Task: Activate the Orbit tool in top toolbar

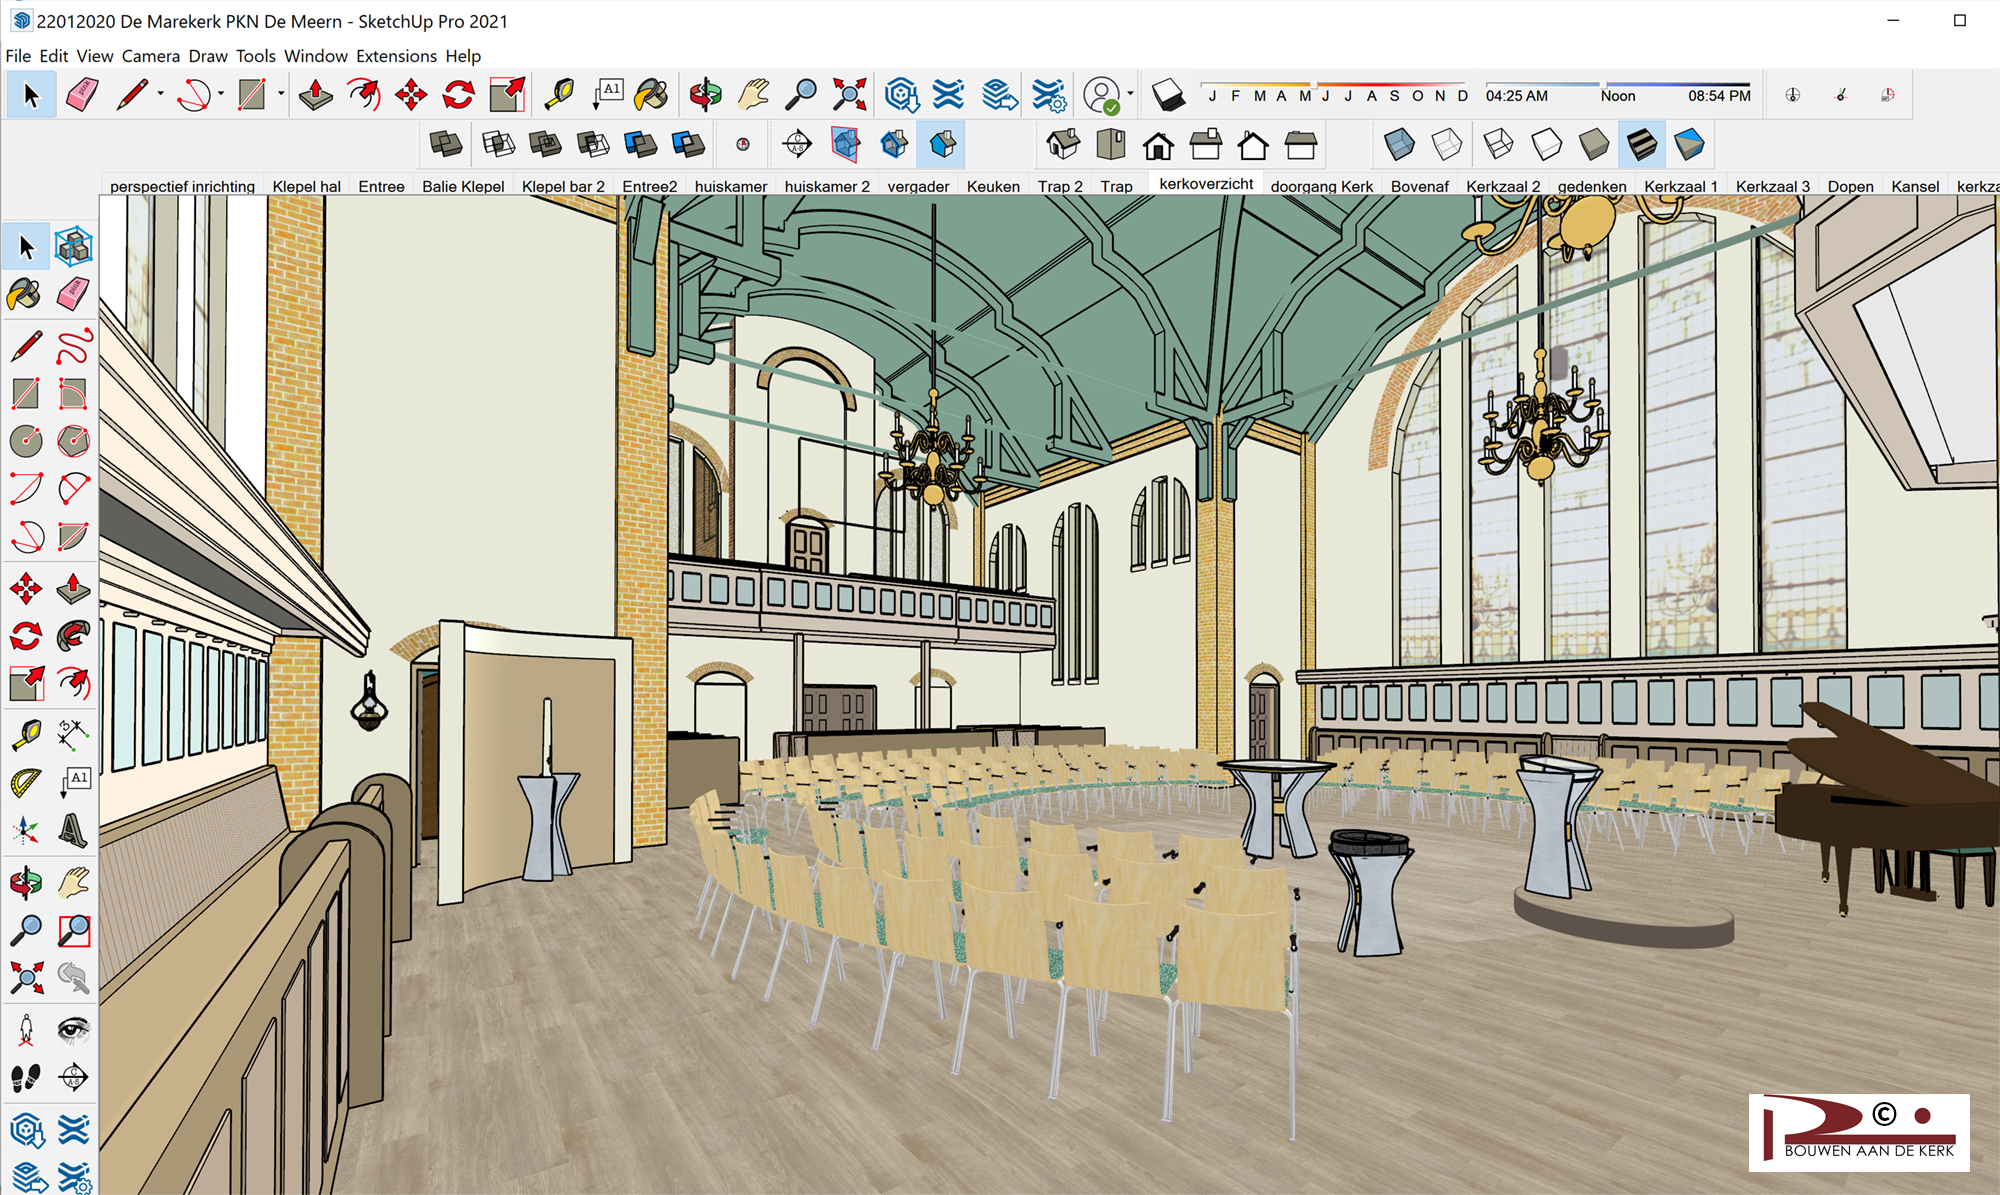Action: tap(705, 95)
